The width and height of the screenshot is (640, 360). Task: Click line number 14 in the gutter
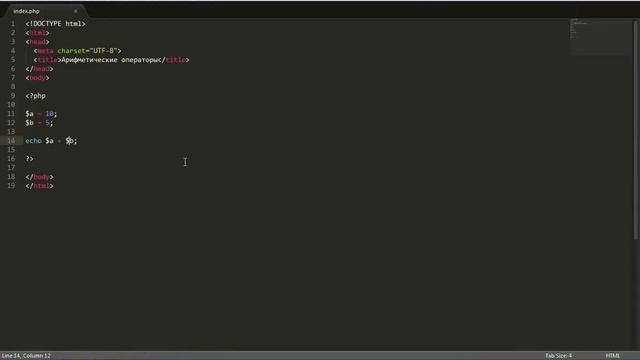11,140
